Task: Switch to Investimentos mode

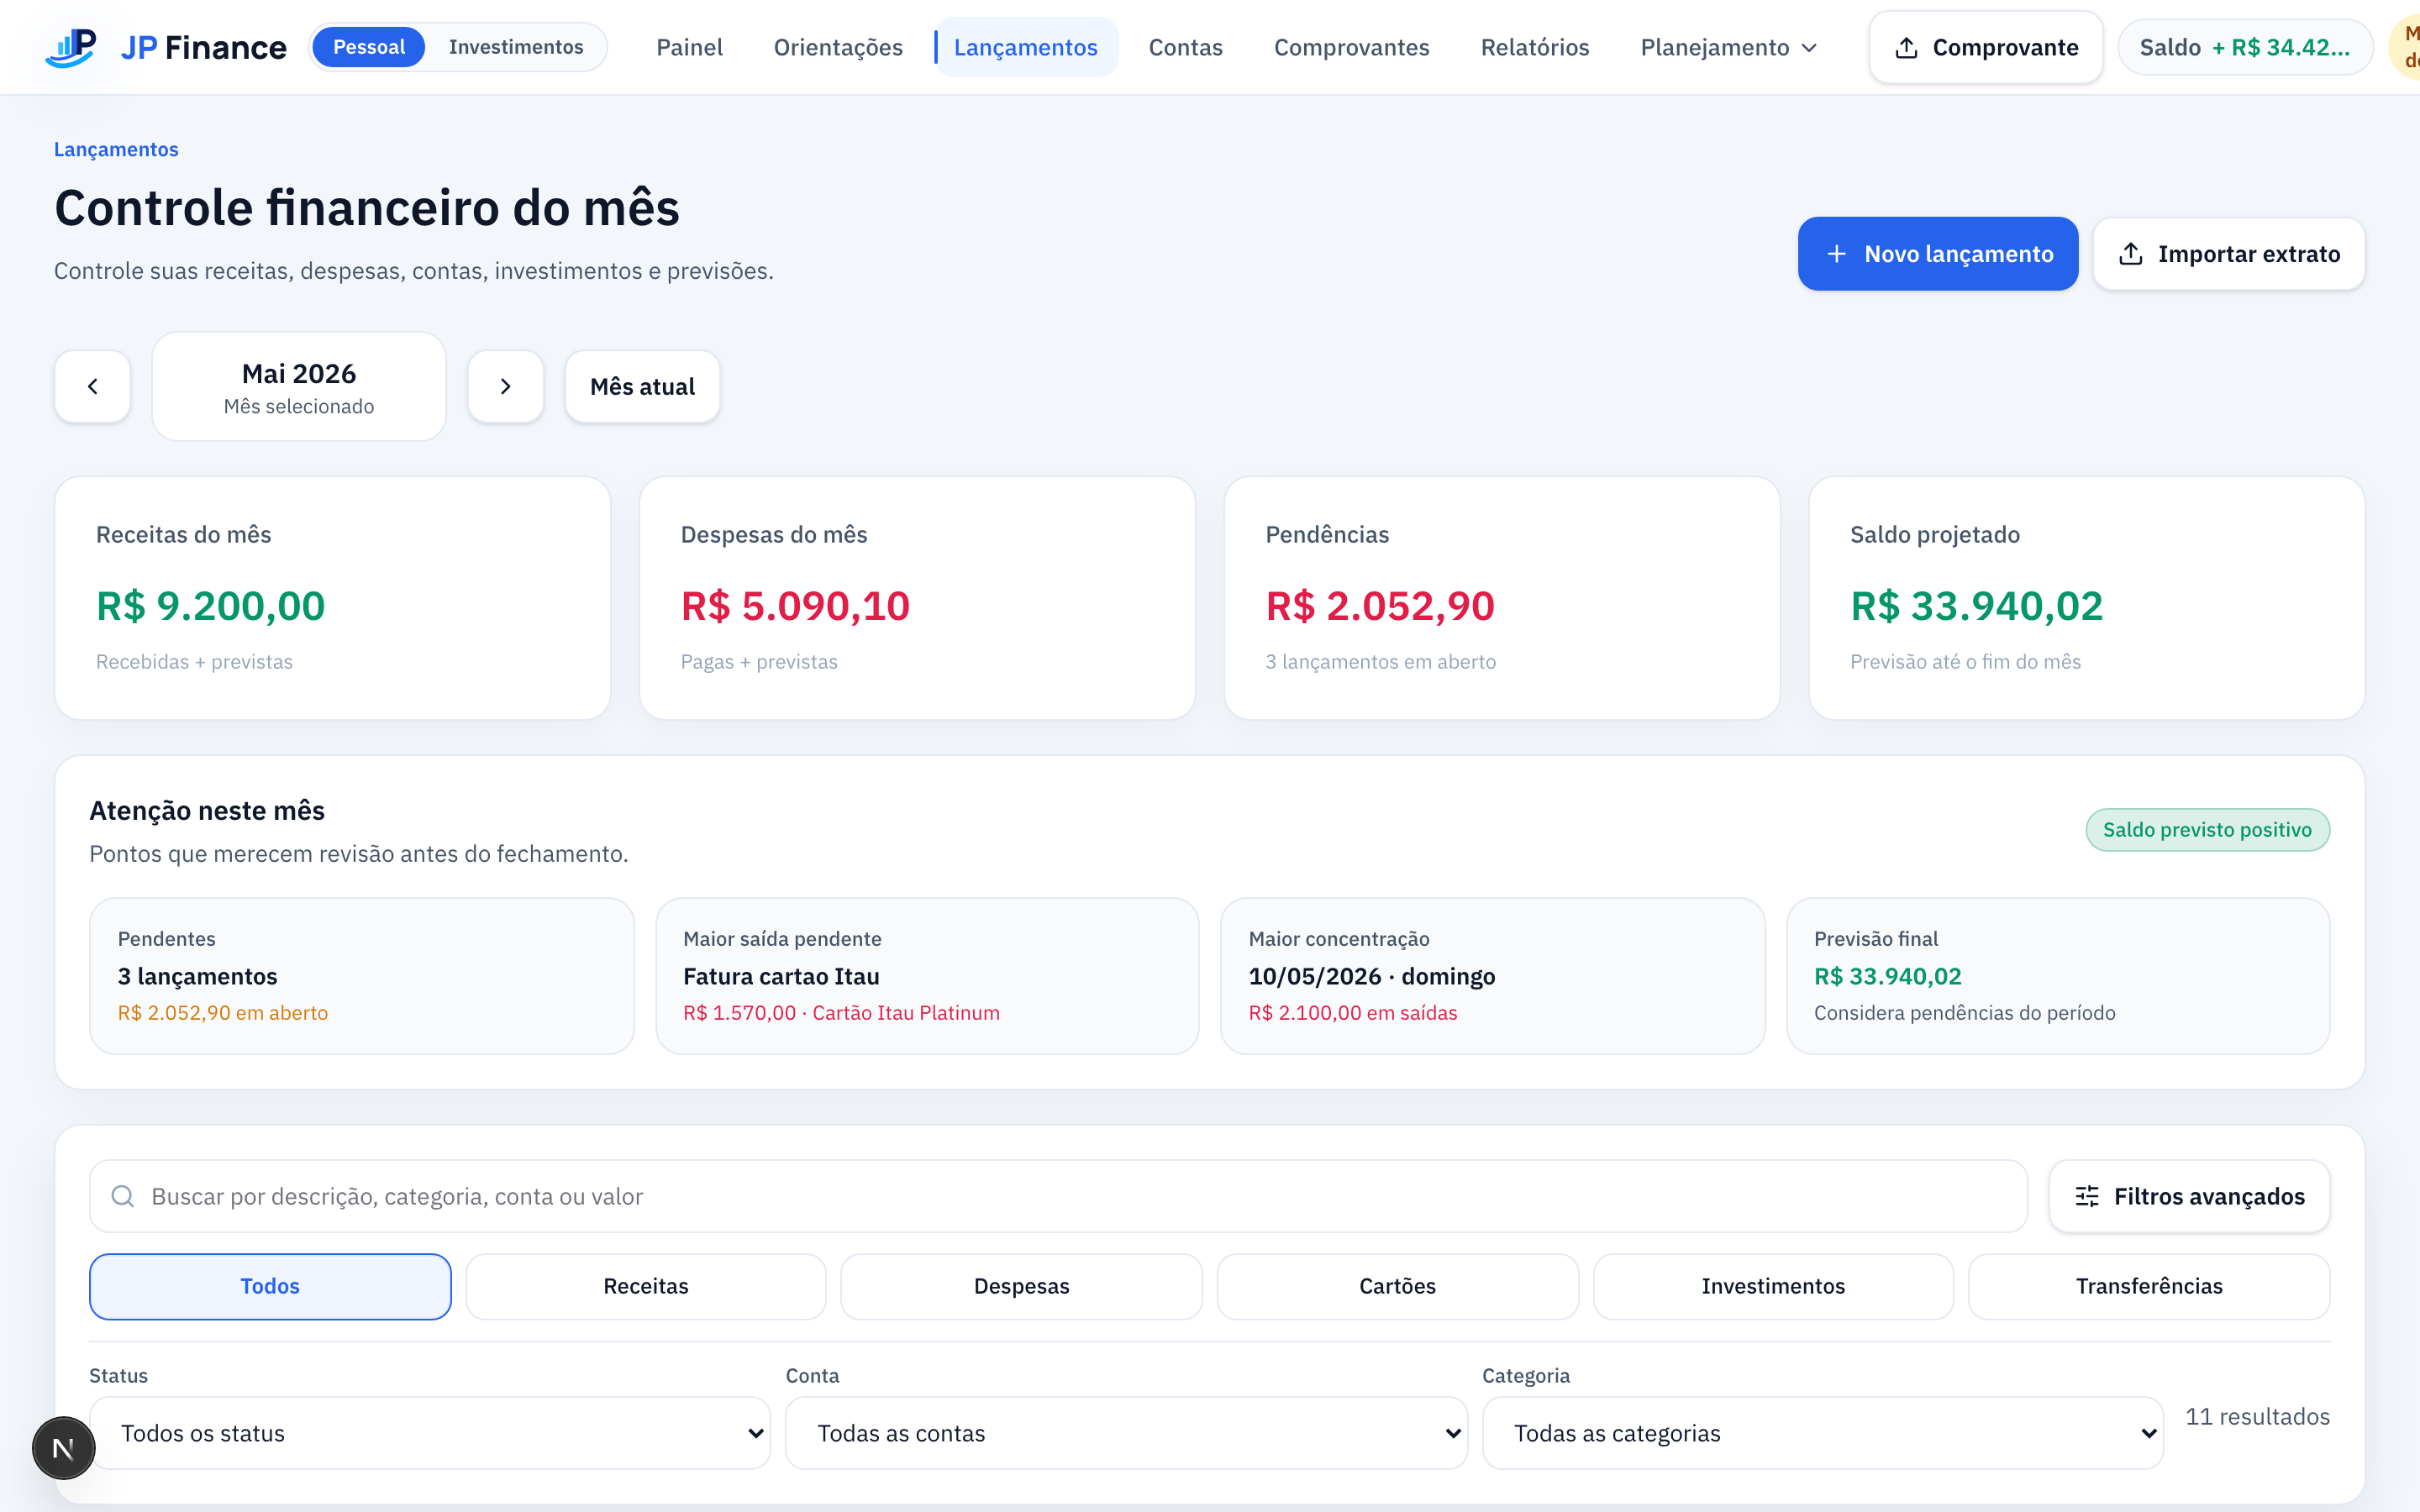Action: coord(516,47)
